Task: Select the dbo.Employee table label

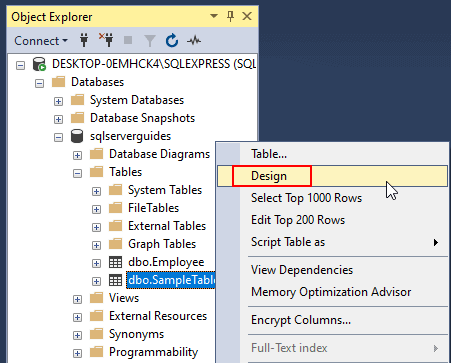Action: tap(166, 262)
